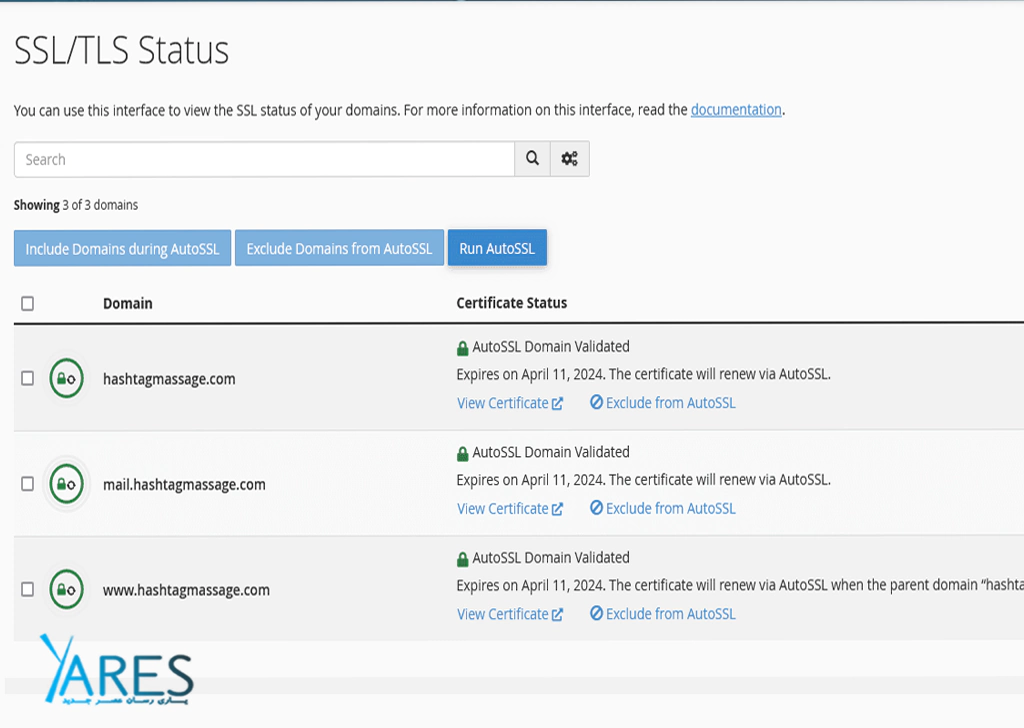1024x728 pixels.
Task: Open the documentation link
Action: click(x=736, y=110)
